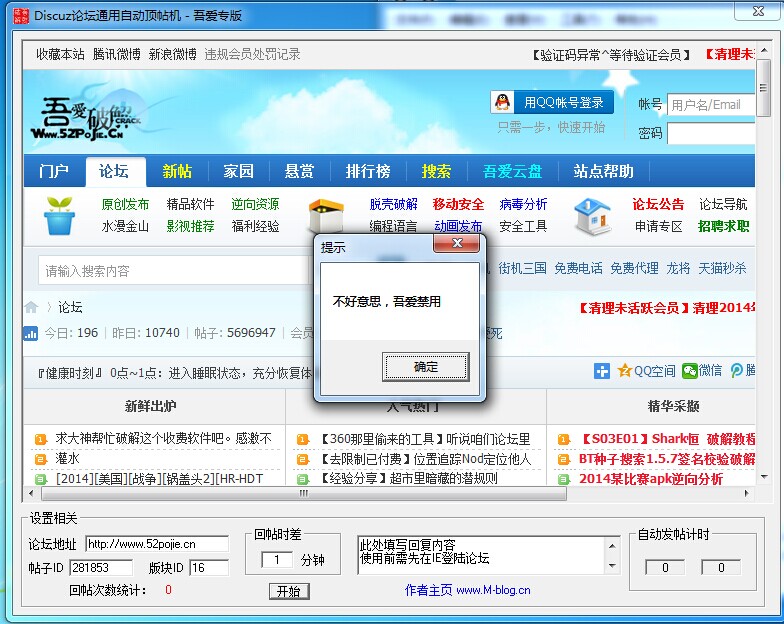784x624 pixels.
Task: Open the 精品软件 section link
Action: pos(190,204)
